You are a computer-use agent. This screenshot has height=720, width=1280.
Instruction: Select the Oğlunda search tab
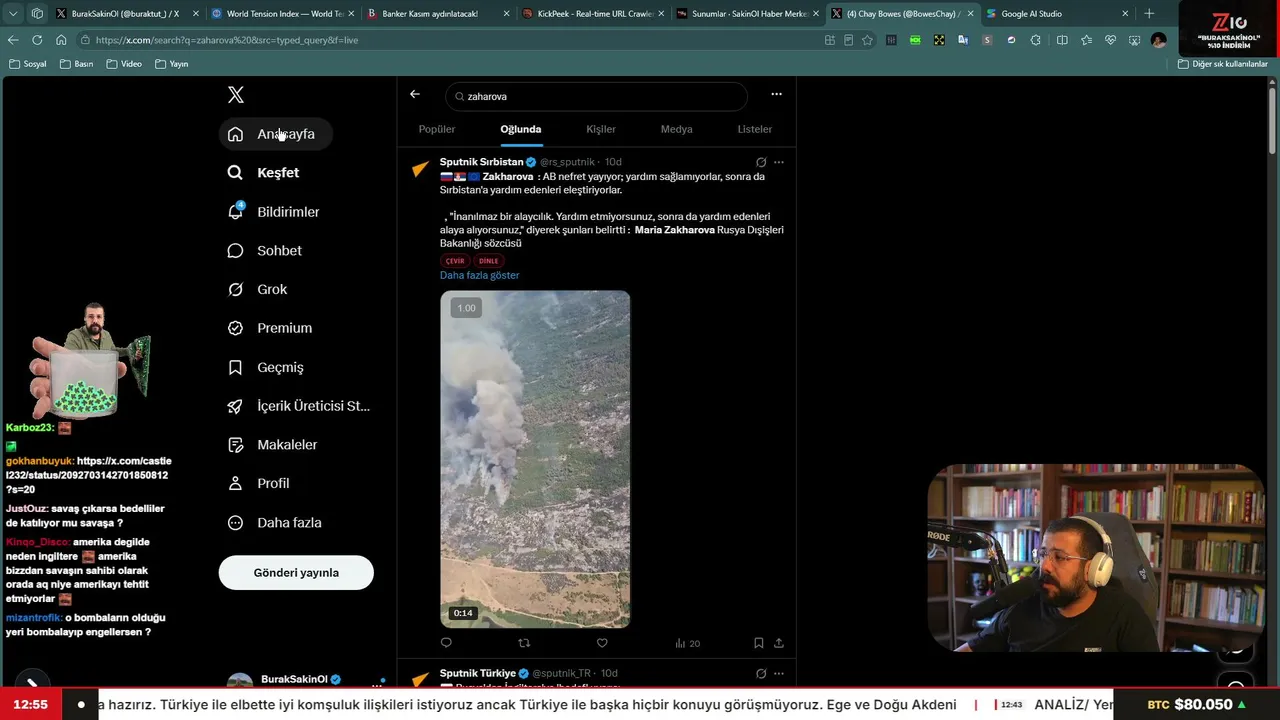tap(521, 129)
